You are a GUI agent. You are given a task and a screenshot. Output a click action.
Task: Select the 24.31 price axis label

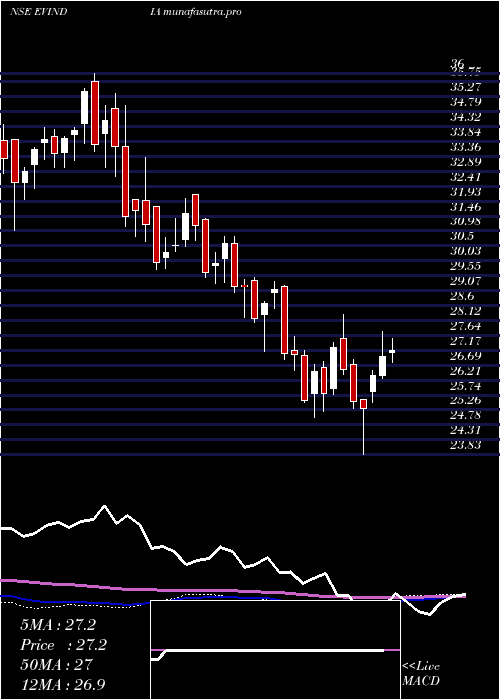coord(466,430)
